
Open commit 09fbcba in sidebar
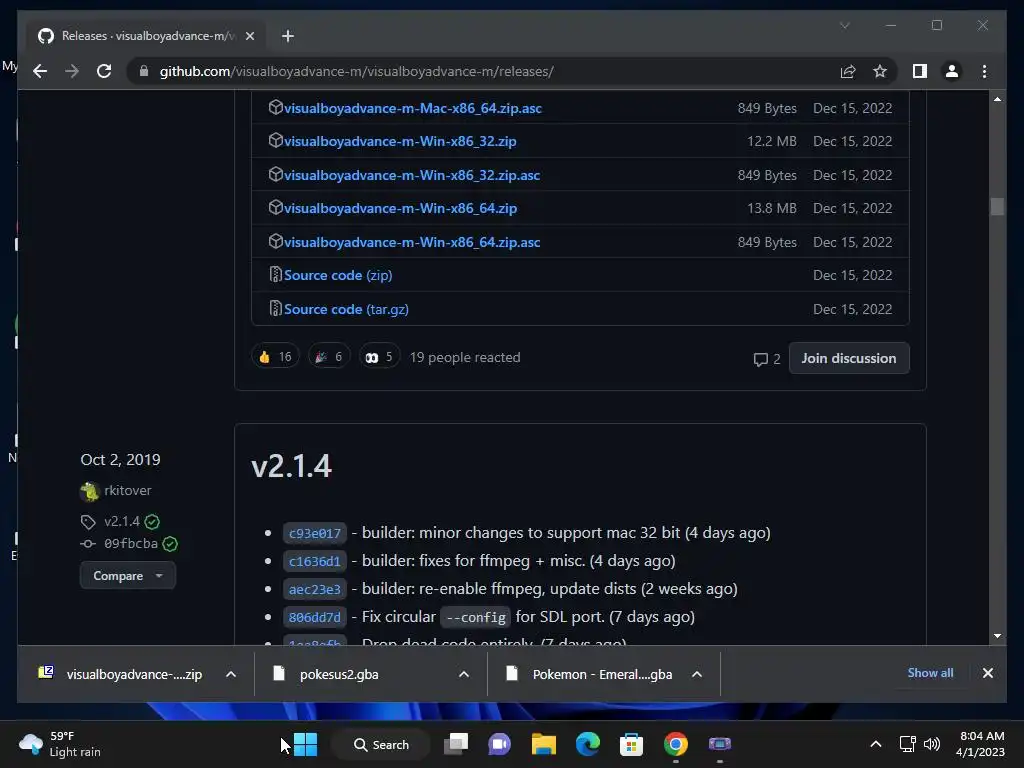pos(131,543)
